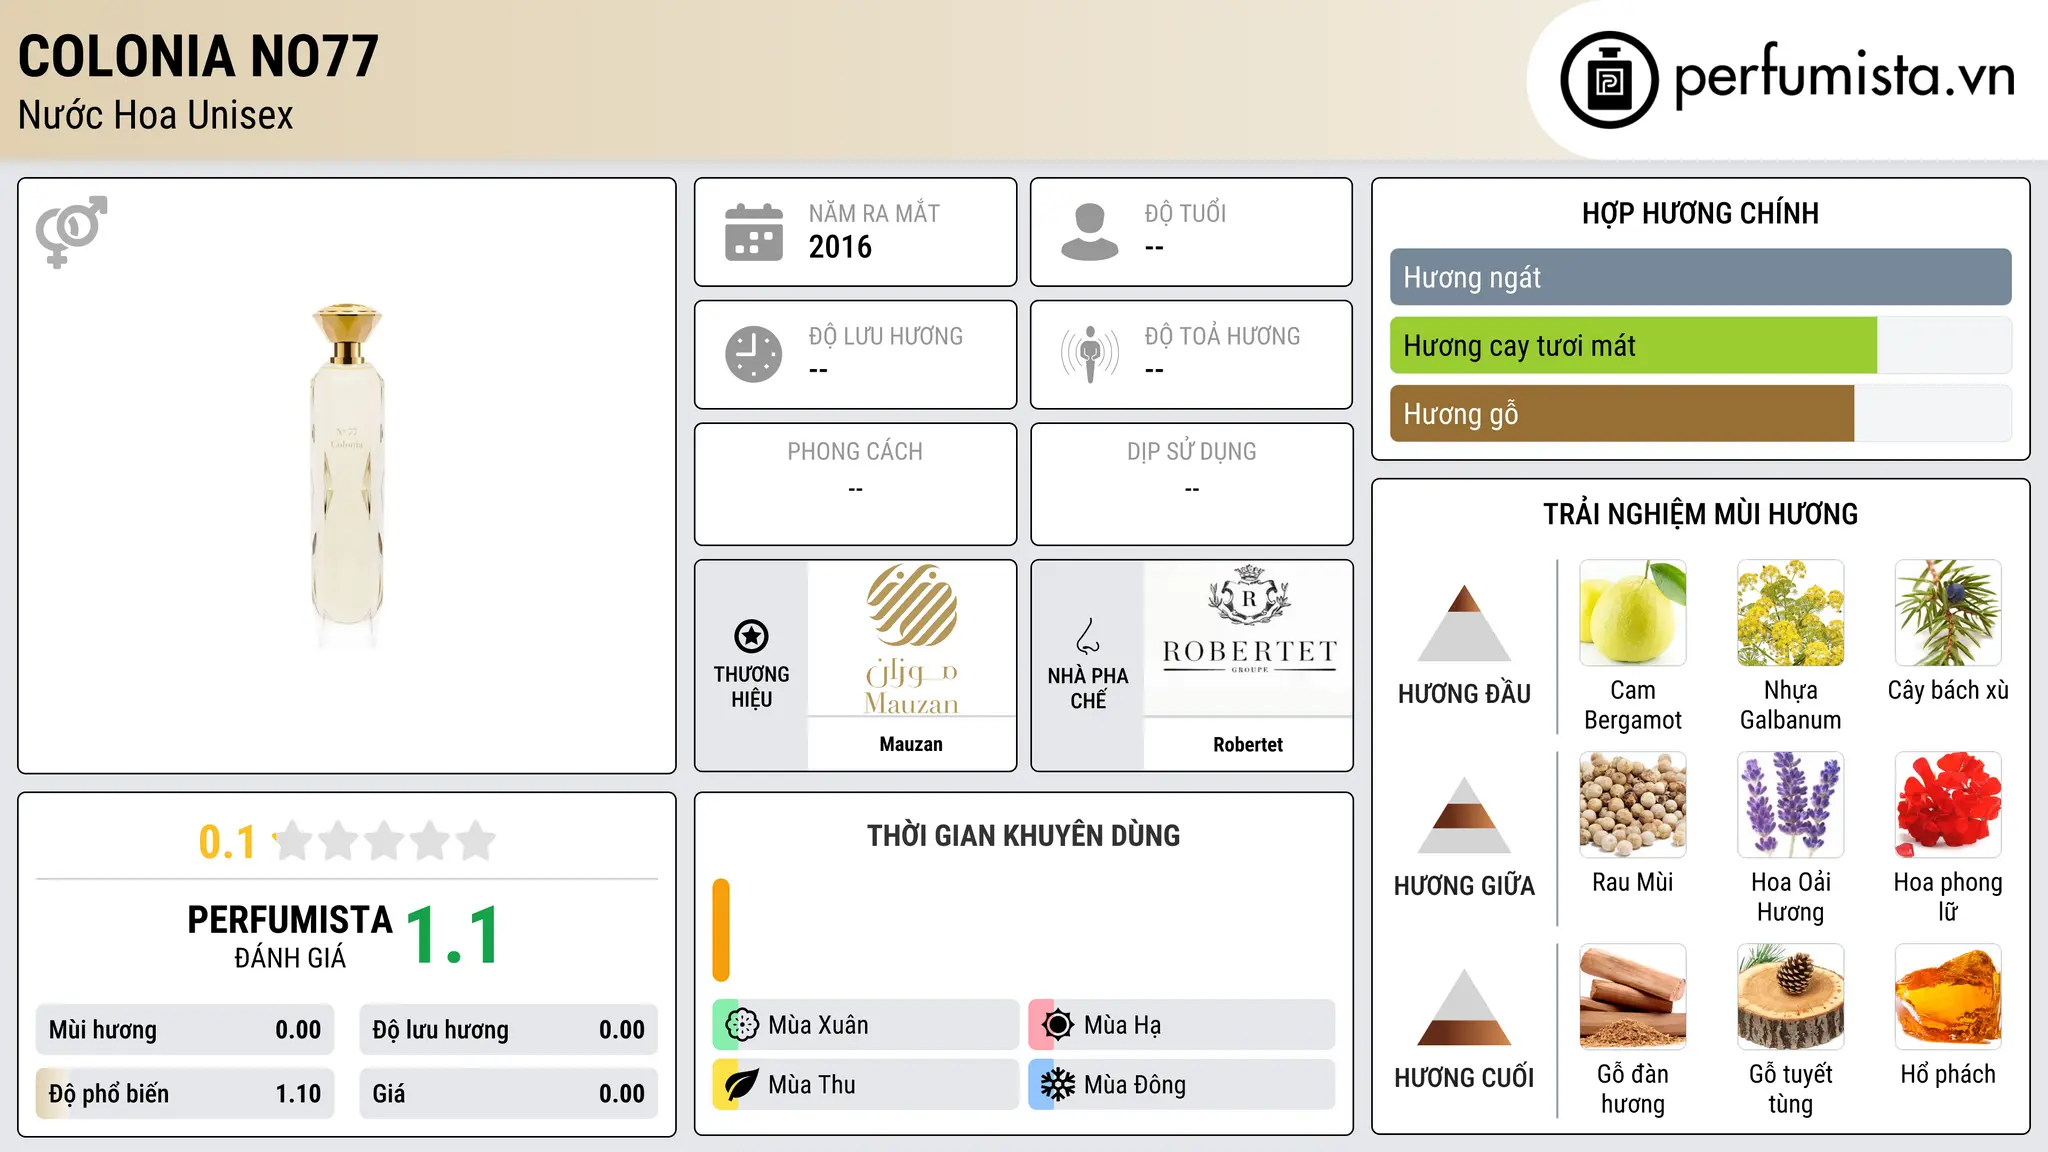Image resolution: width=2048 pixels, height=1152 pixels.
Task: Click the Hương cay tươi mát accord bar
Action: click(x=1700, y=345)
